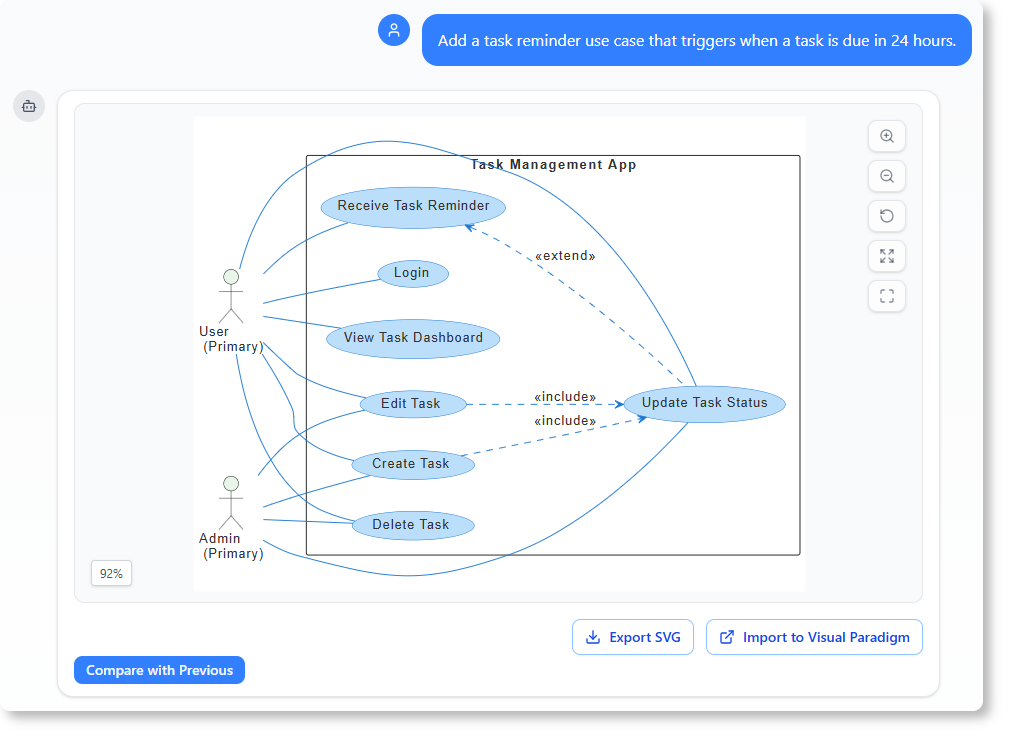Click the fit-to-screen expand arrows icon
Viewport: 1009px width, 744px height.
coord(886,256)
